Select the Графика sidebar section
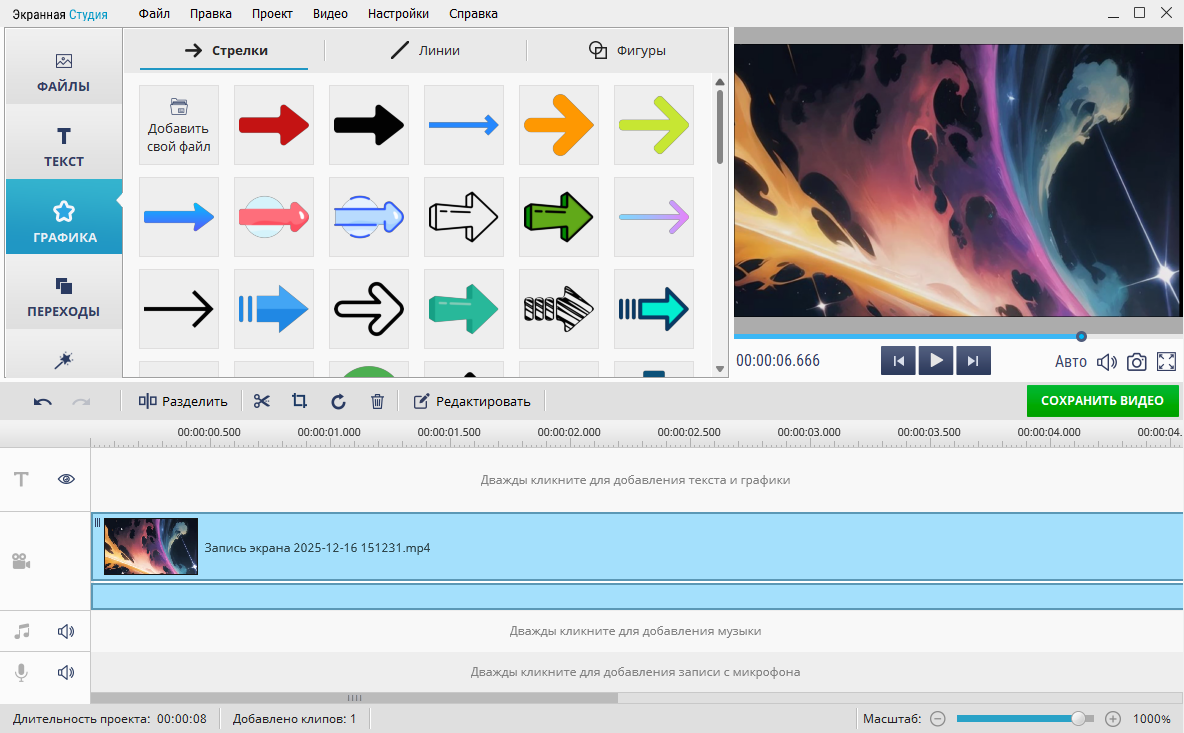1184x733 pixels. 63,217
